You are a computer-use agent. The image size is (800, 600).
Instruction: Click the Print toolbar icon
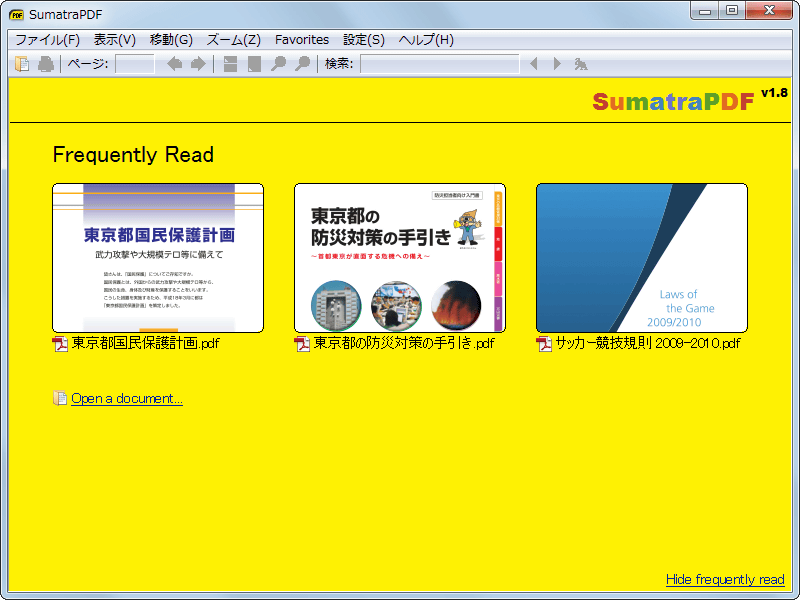[46, 64]
